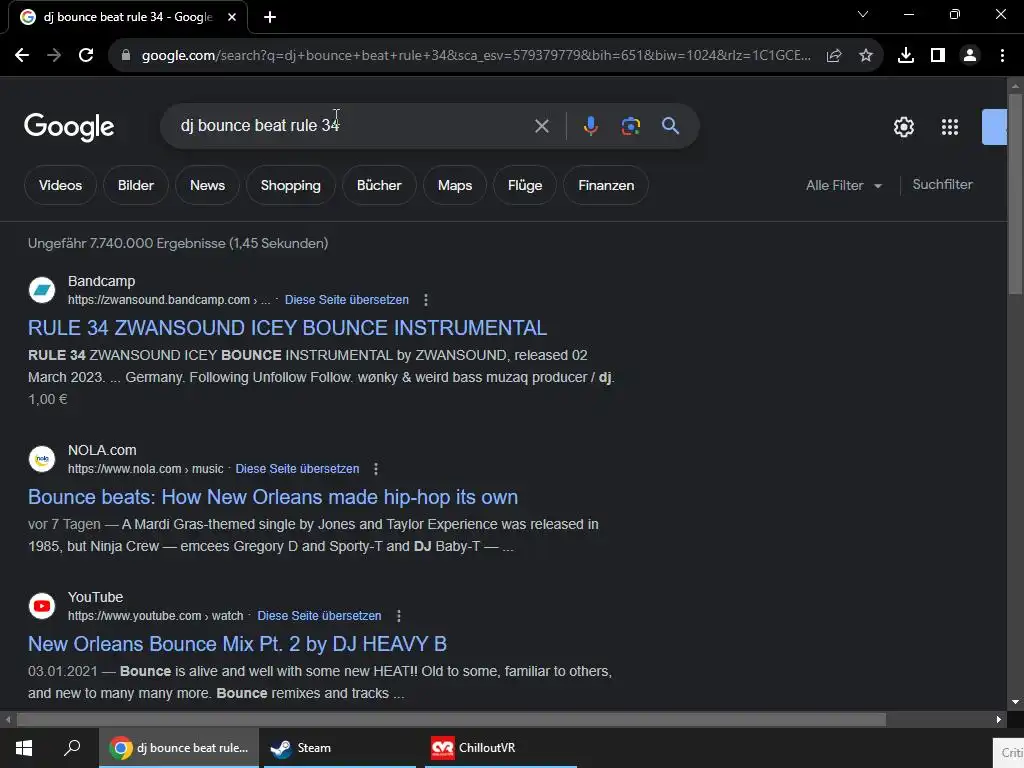
Task: Click the browser forward arrow
Action: pos(54,56)
